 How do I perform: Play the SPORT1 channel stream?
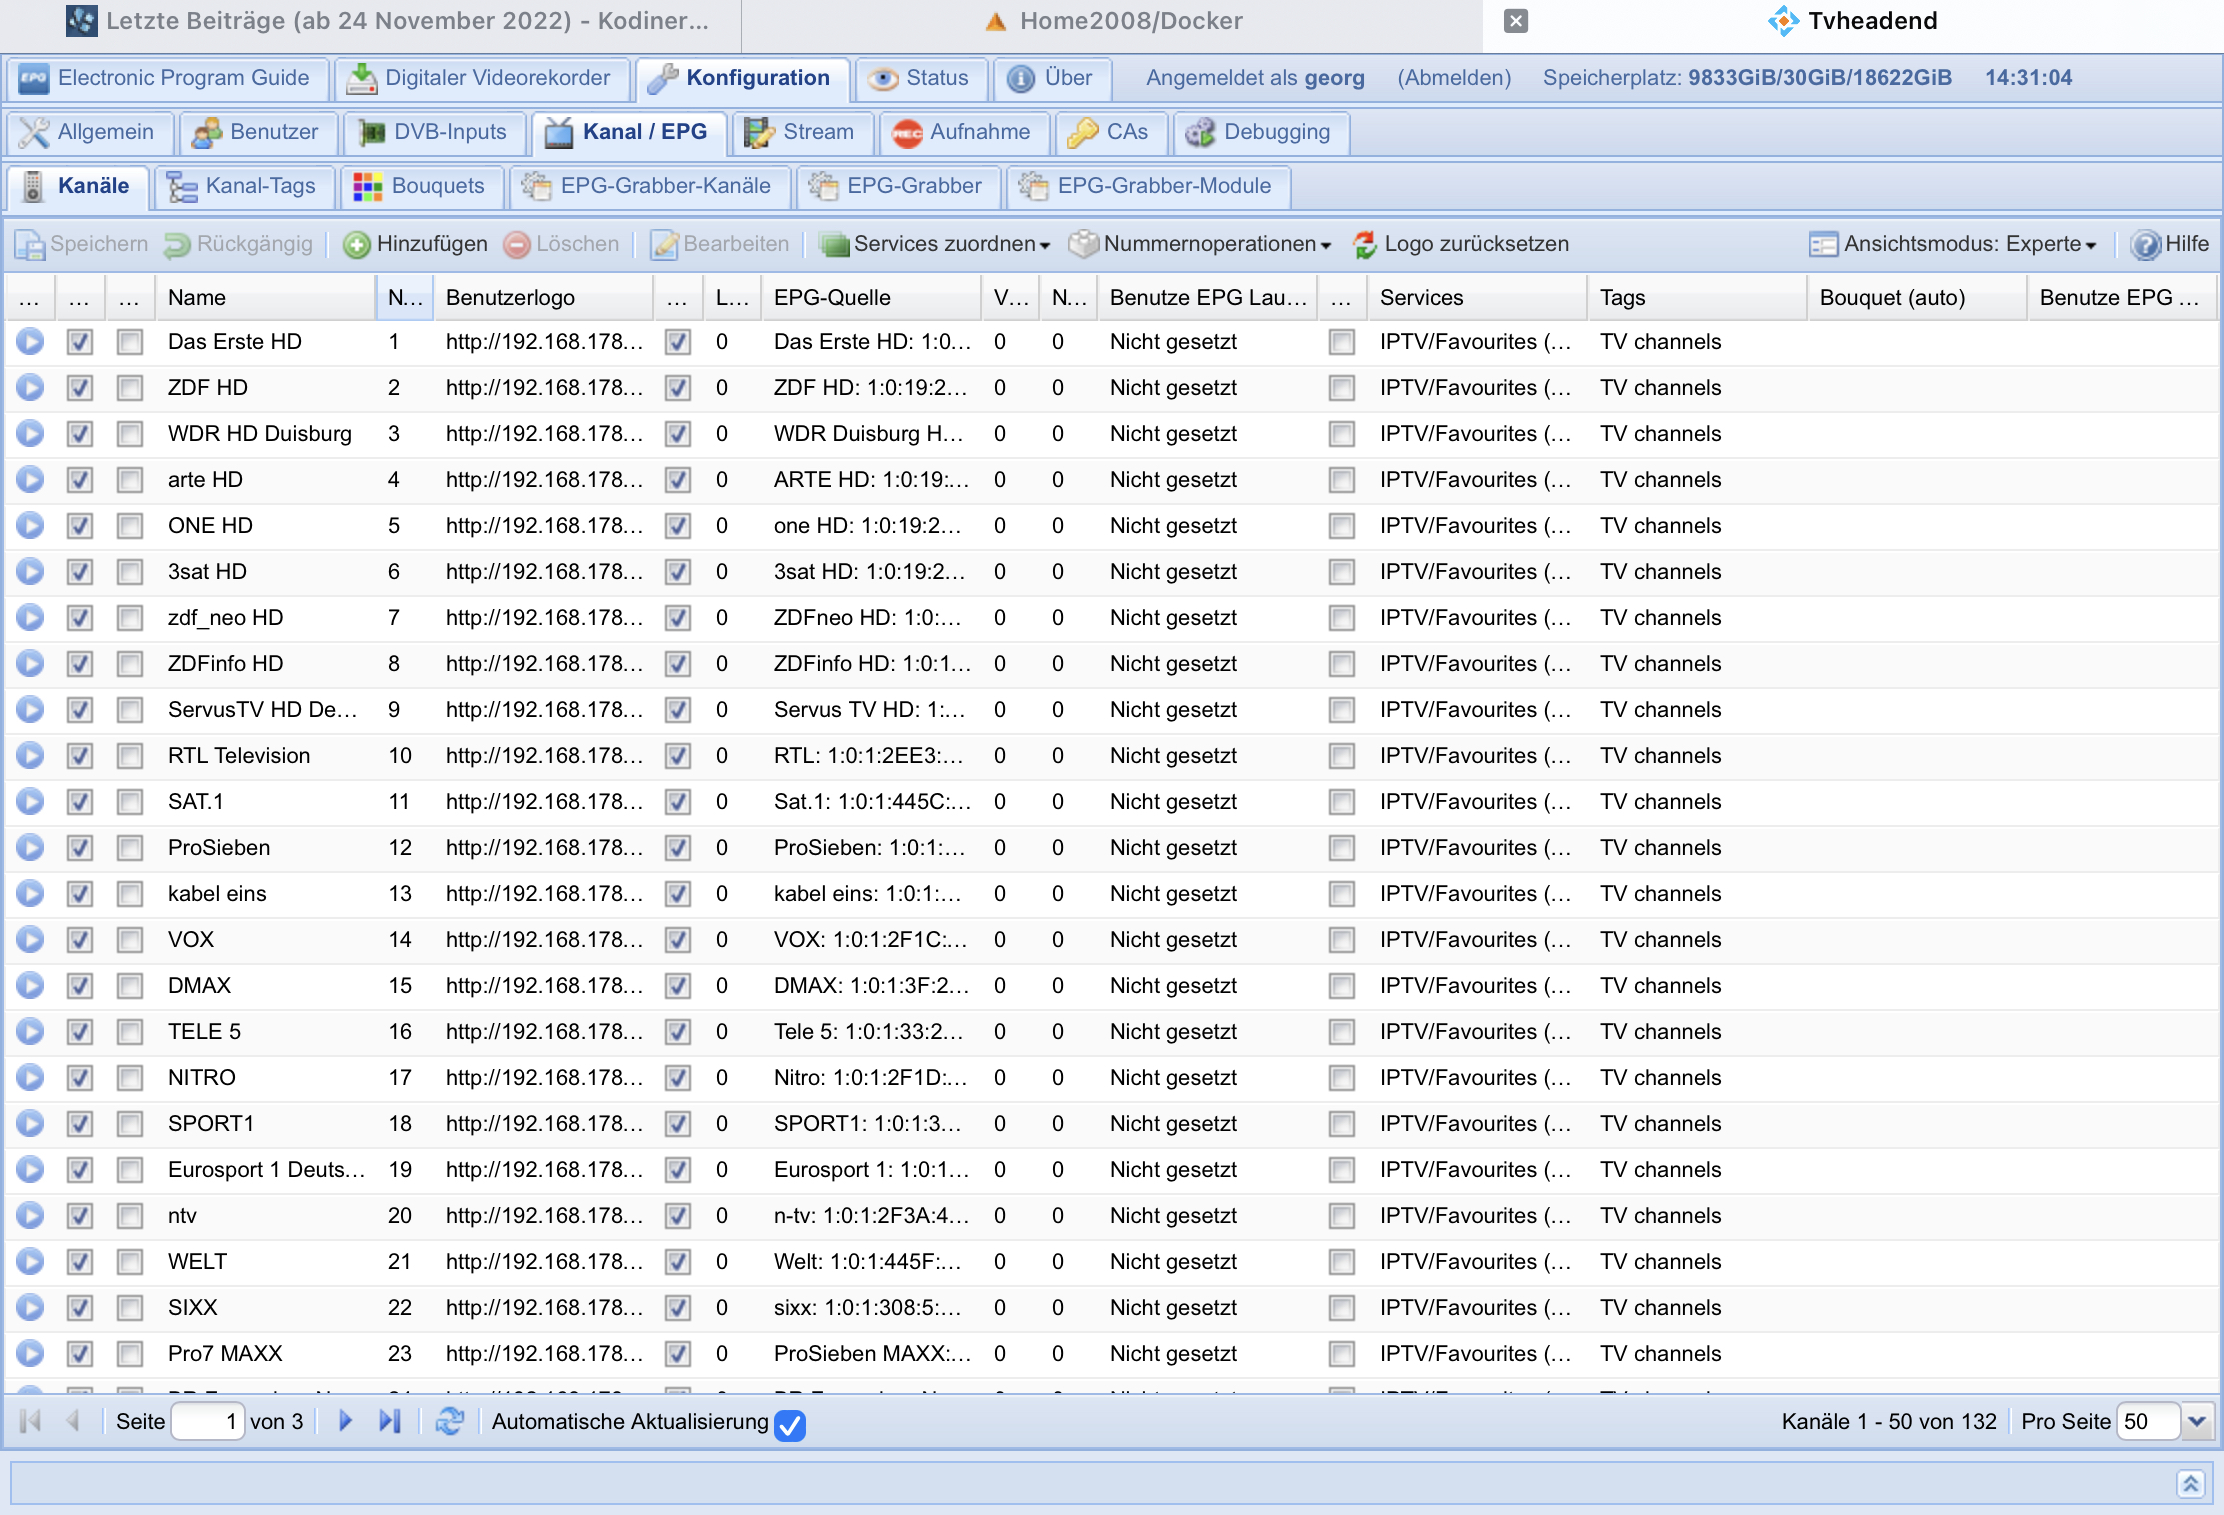tap(30, 1124)
